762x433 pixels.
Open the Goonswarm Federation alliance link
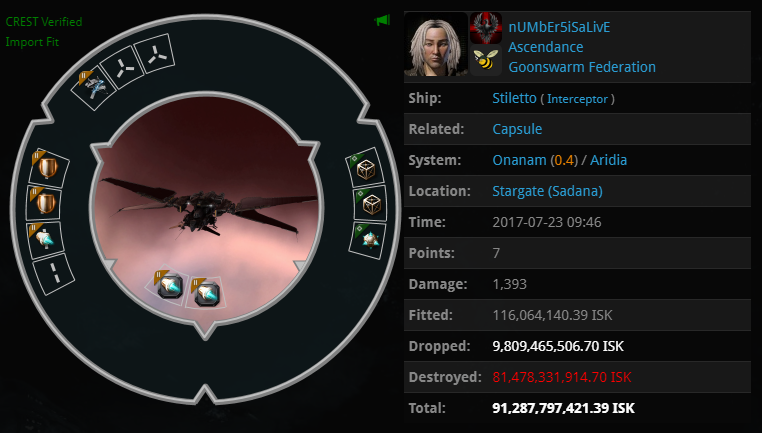point(582,67)
